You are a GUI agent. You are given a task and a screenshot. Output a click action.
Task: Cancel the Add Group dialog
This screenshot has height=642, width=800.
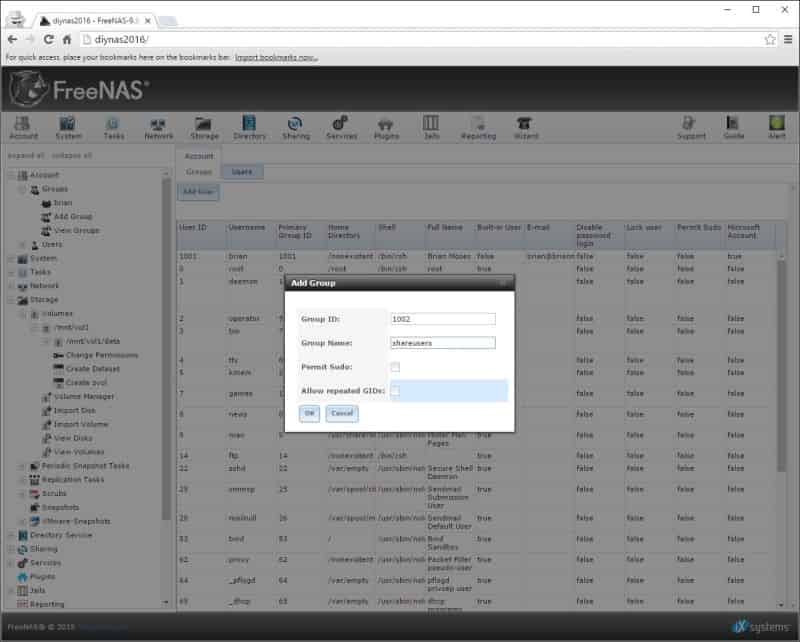(x=342, y=413)
